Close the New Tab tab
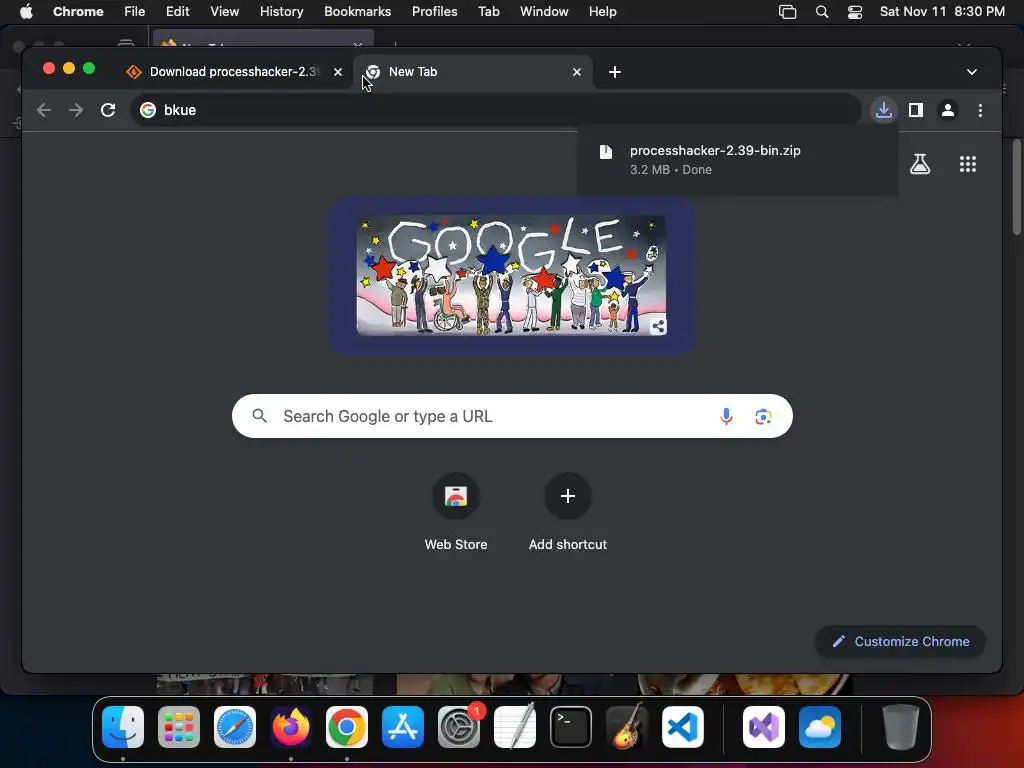Viewport: 1024px width, 768px height. pyautogui.click(x=577, y=72)
